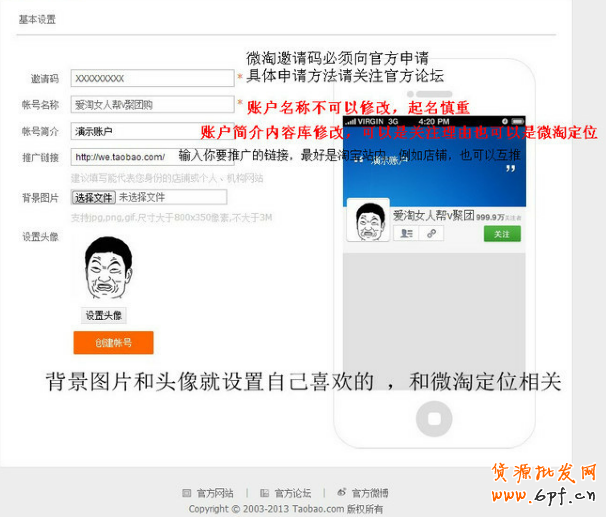Click the icon beside 官方论坛
This screenshot has height=517, width=606.
click(x=264, y=493)
